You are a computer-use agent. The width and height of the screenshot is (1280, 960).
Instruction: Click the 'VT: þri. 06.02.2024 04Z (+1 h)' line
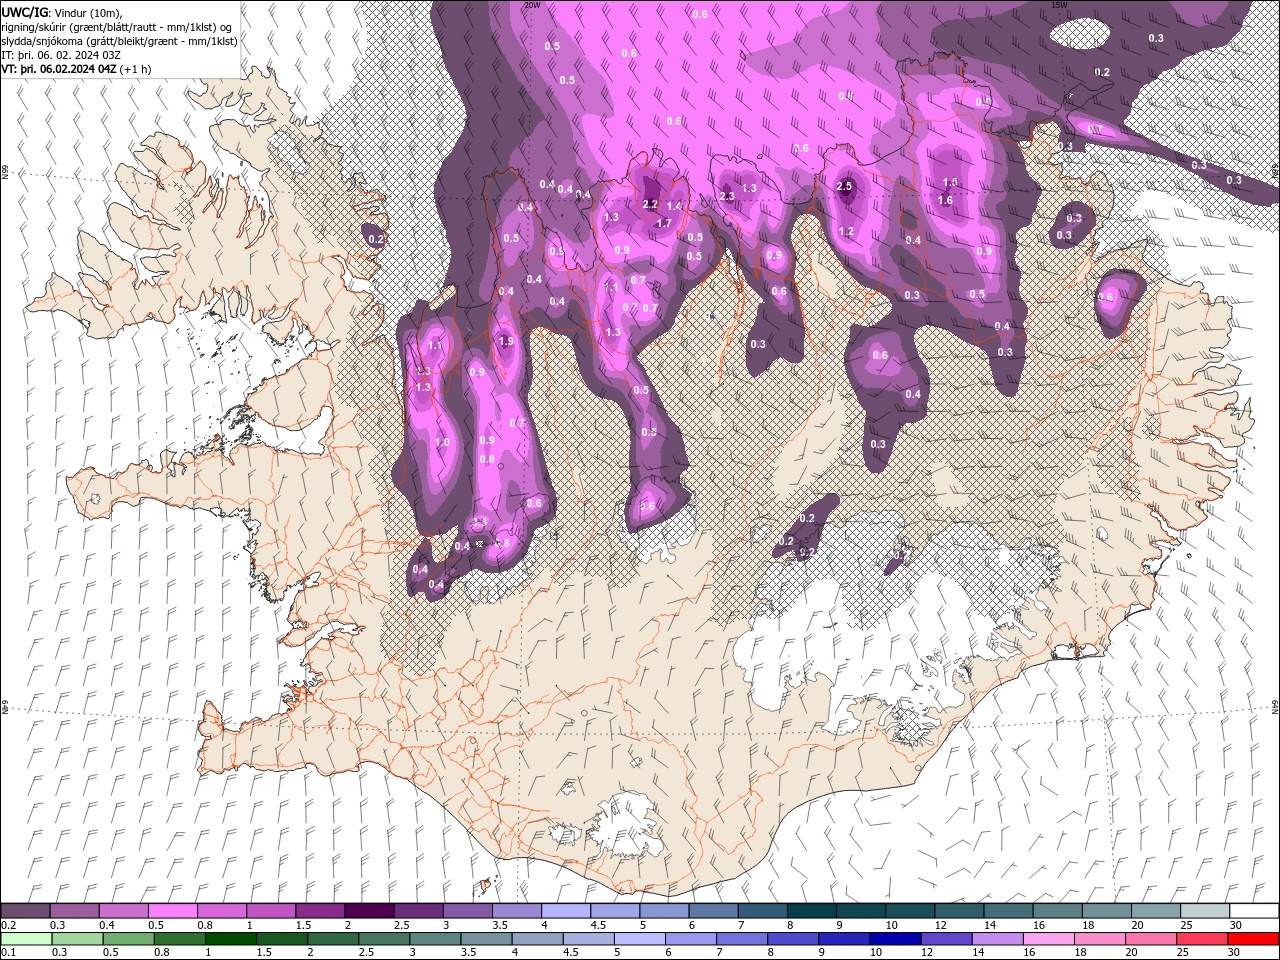(x=77, y=69)
